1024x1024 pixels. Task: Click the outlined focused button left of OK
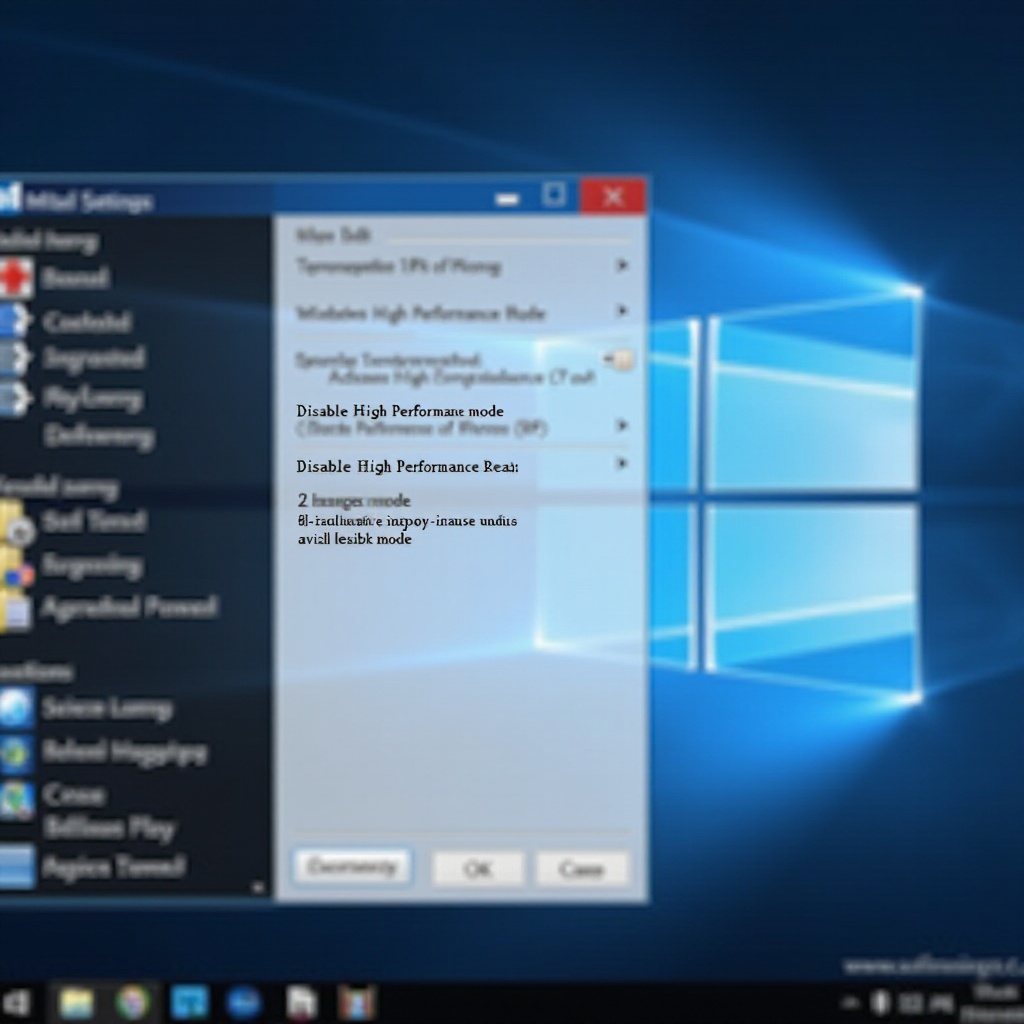(x=353, y=867)
